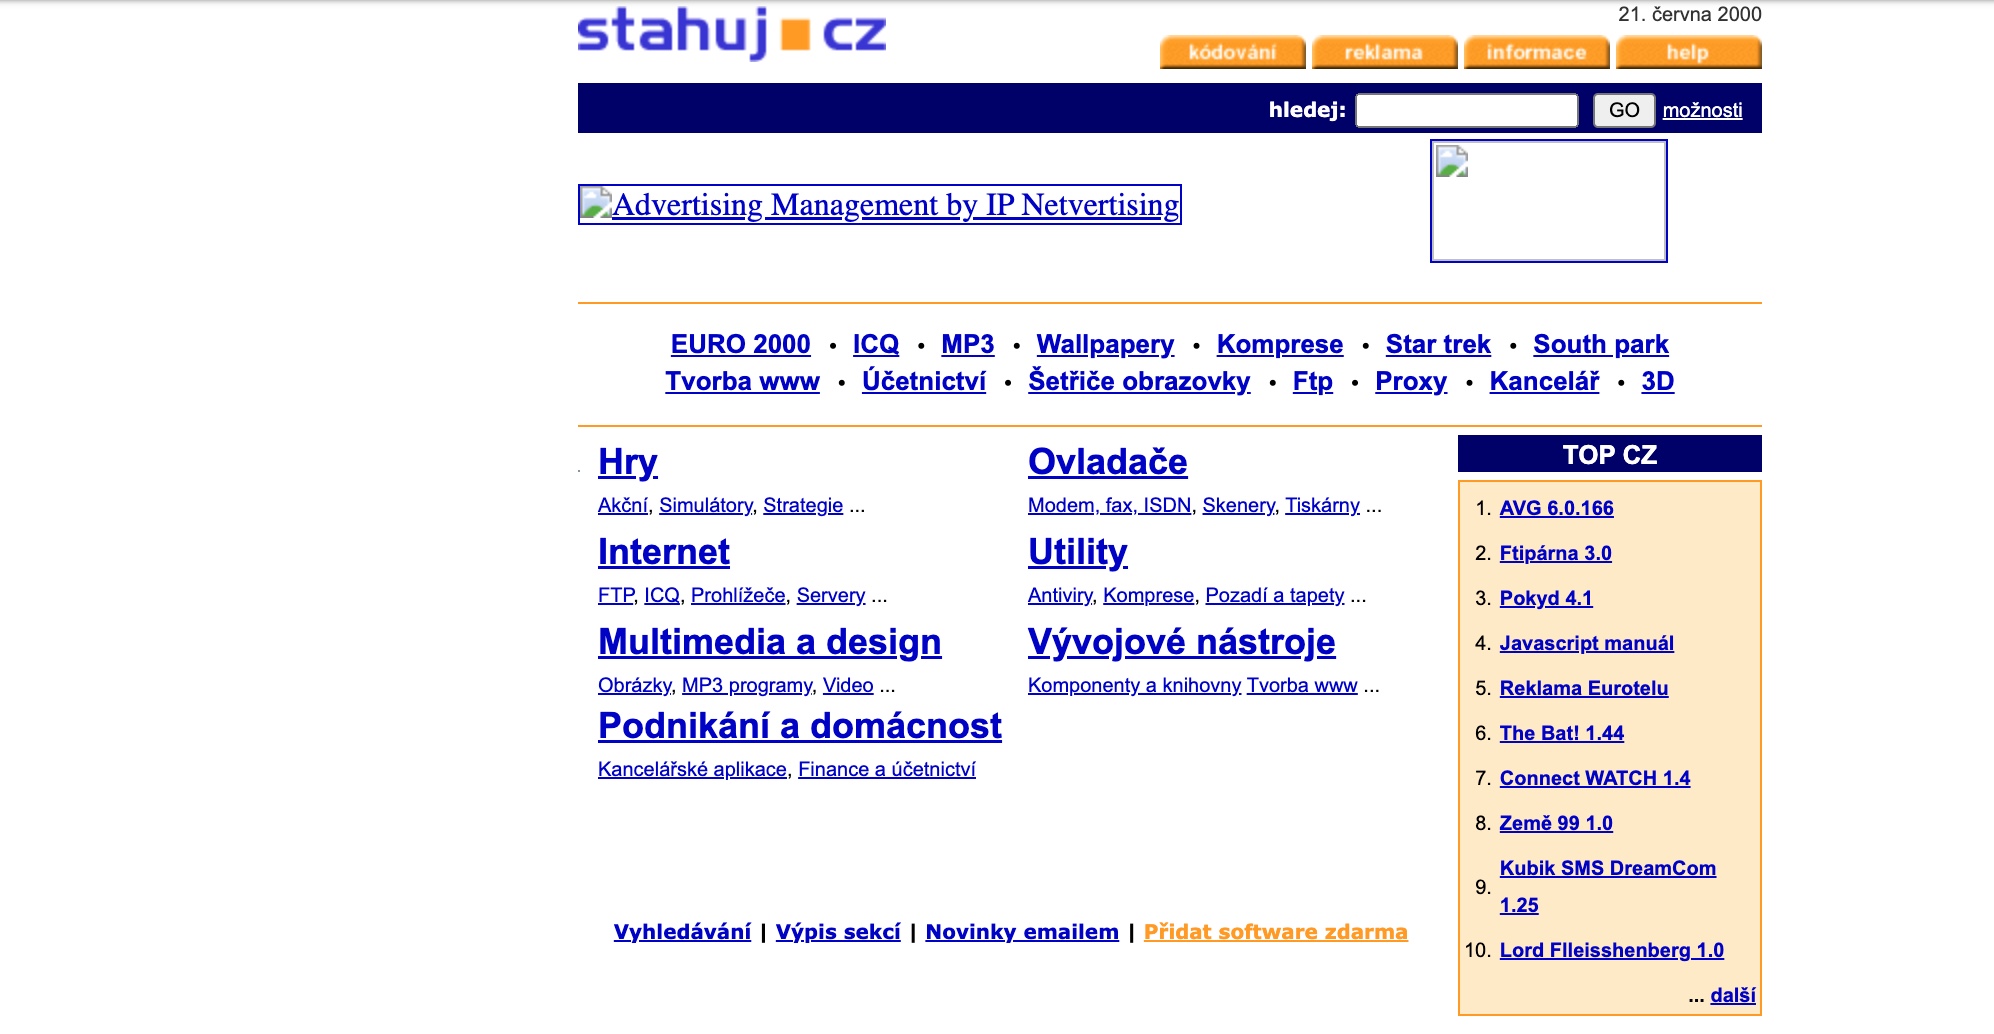Screen dimensions: 1994x1034
Task: Select Strategie subcategory
Action: (x=803, y=505)
